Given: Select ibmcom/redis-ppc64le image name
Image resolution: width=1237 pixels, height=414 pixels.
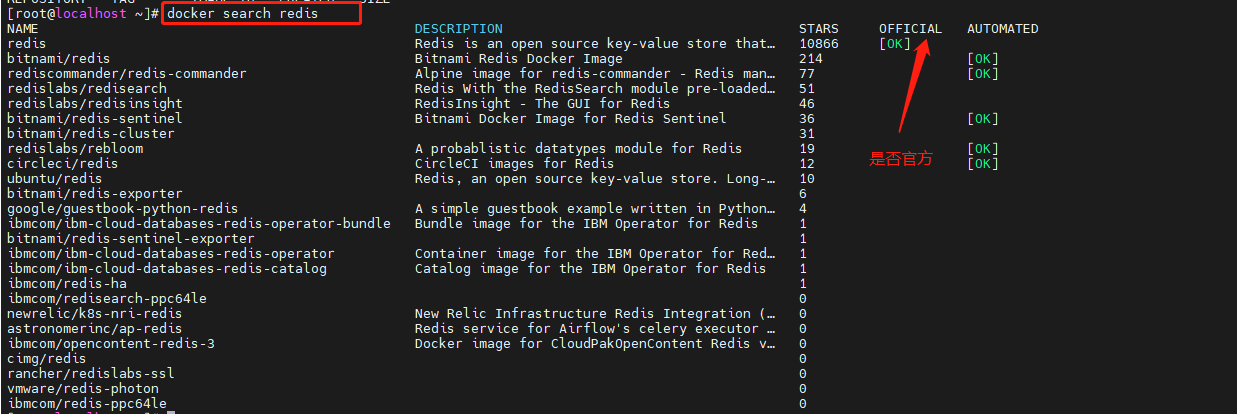Looking at the screenshot, I should [86, 404].
